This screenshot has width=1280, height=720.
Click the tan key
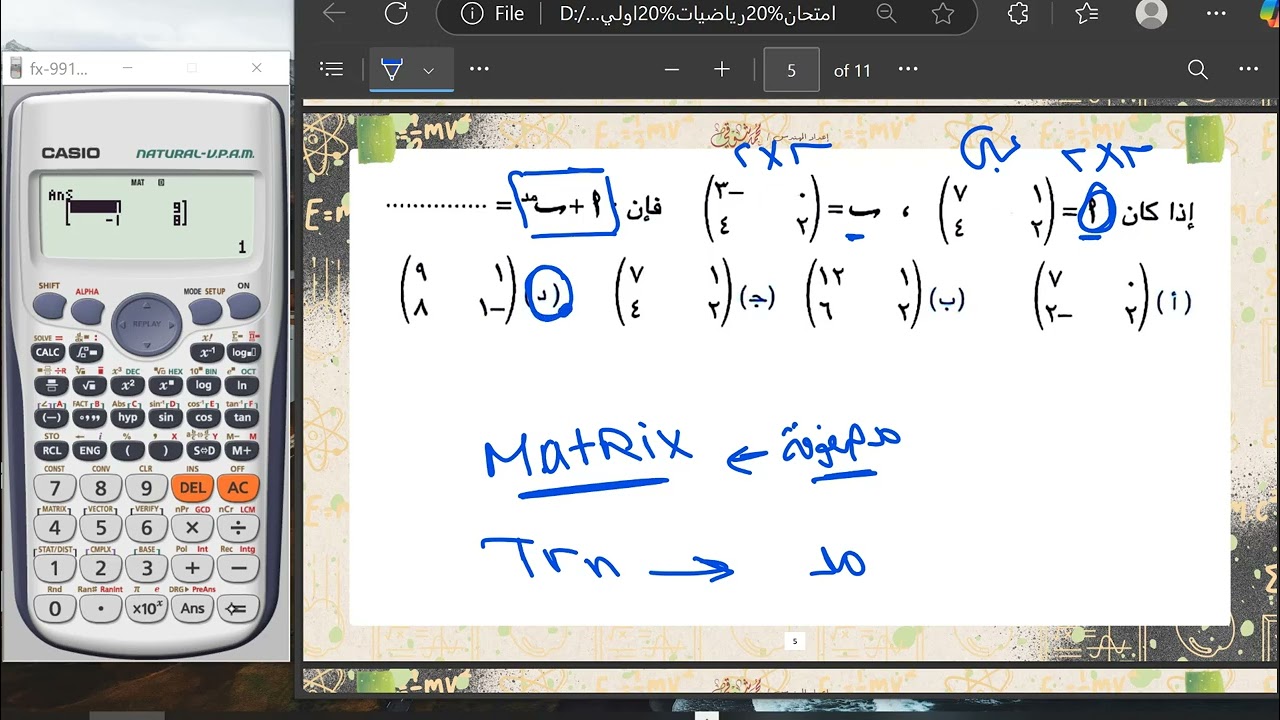[241, 418]
